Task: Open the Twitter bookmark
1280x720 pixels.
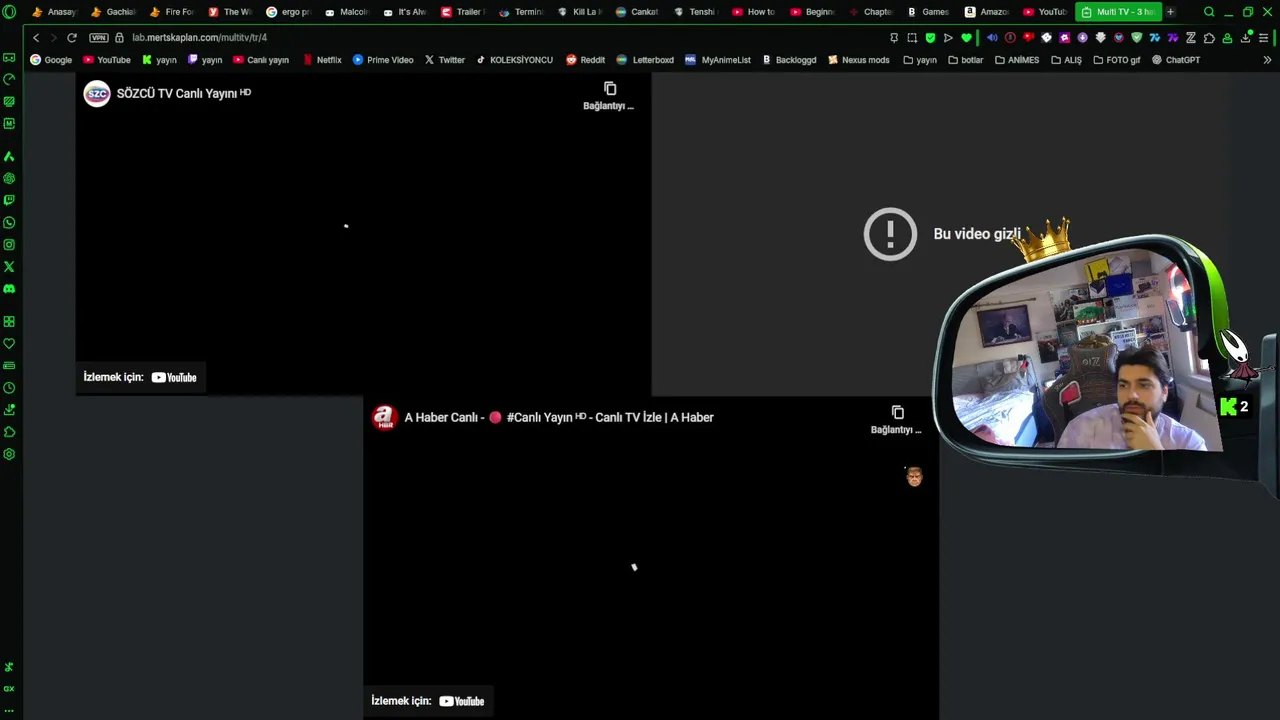Action: (x=445, y=60)
